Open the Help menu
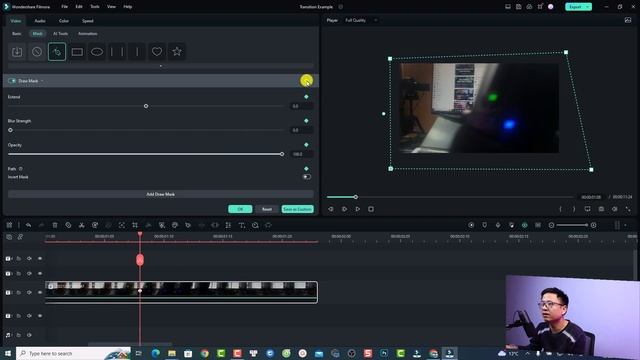The width and height of the screenshot is (640, 360). point(128,7)
